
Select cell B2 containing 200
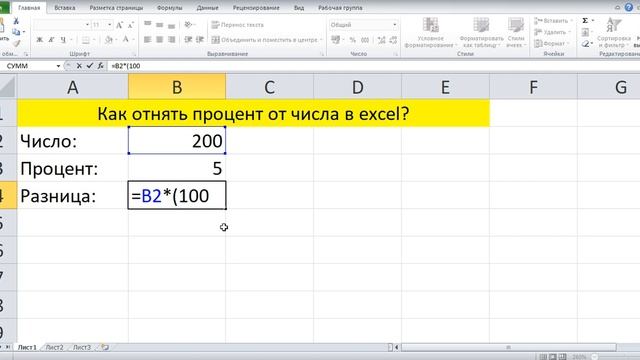coord(177,140)
